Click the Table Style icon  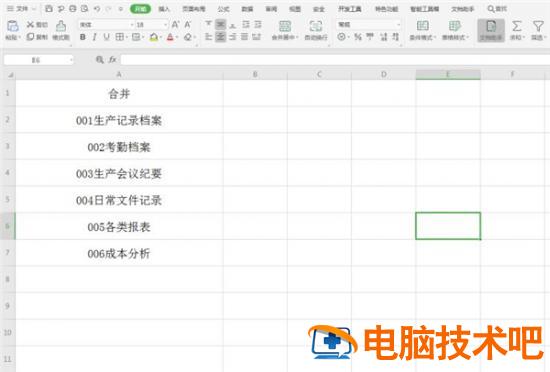click(455, 26)
